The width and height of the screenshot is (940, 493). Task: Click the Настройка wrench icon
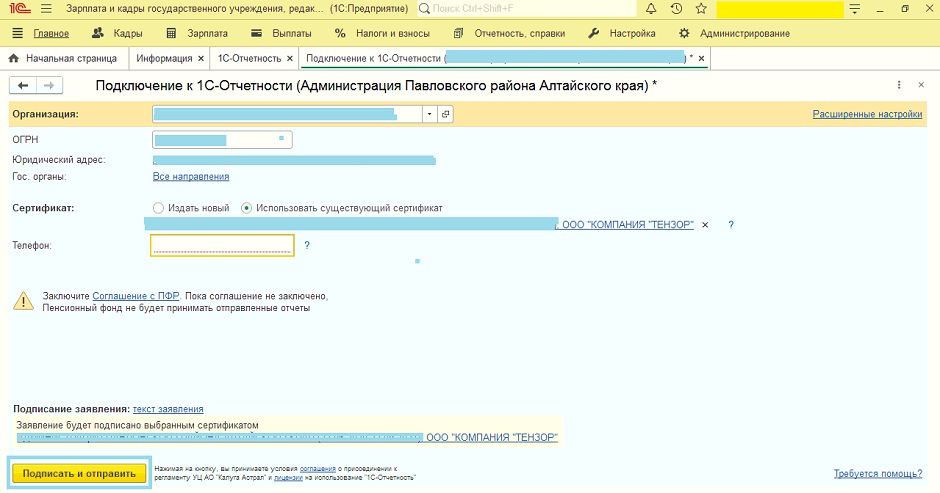593,34
